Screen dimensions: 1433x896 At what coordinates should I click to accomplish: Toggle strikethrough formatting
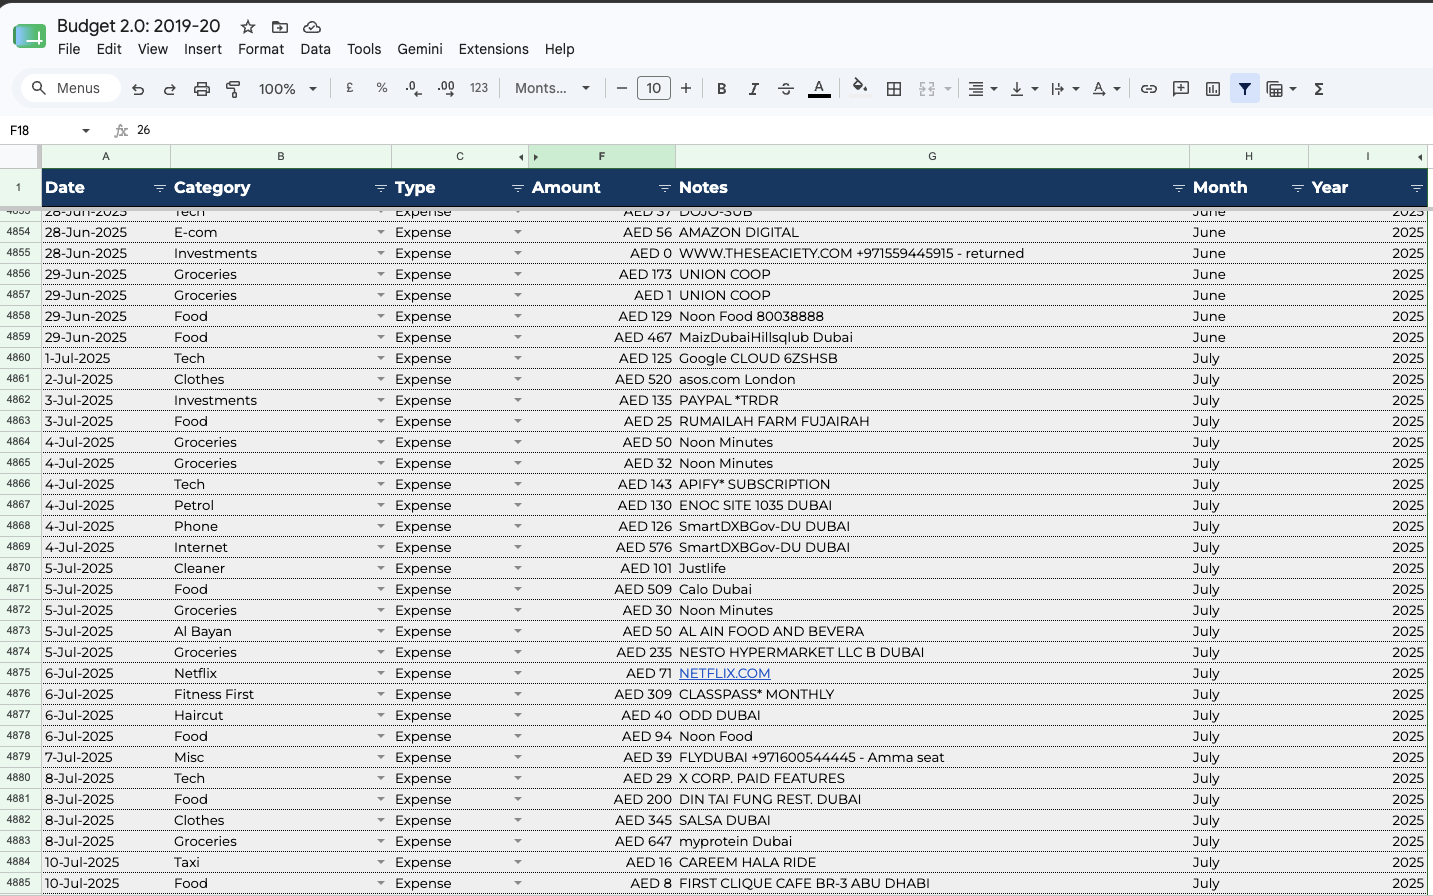click(786, 88)
